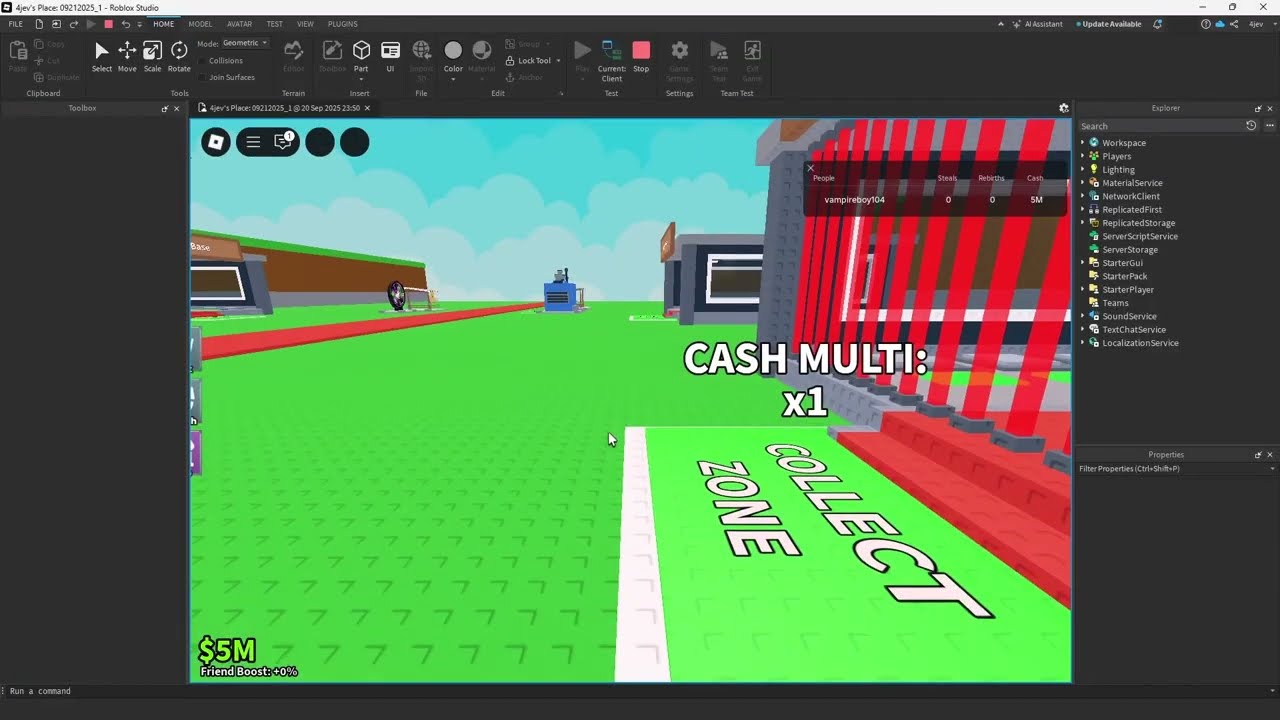
Task: Select LocalizationService in the Explorer
Action: 1140,343
